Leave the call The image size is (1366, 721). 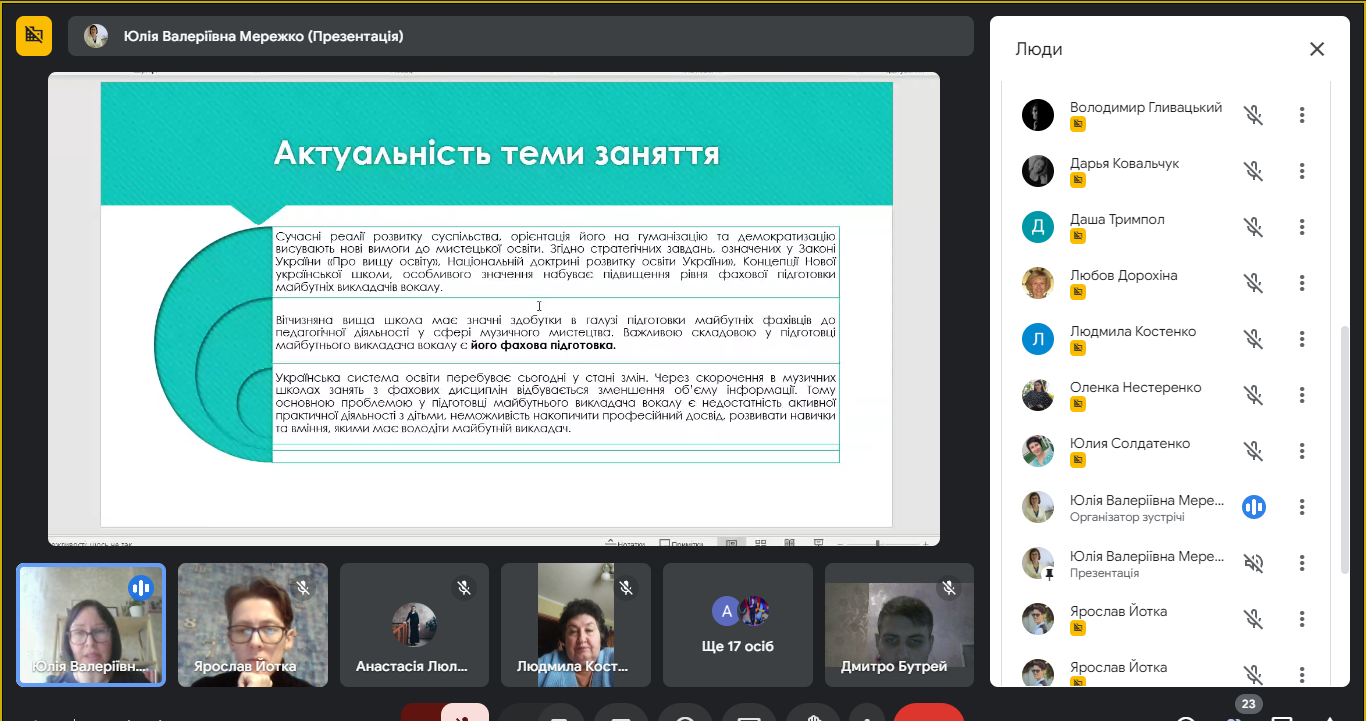(928, 714)
